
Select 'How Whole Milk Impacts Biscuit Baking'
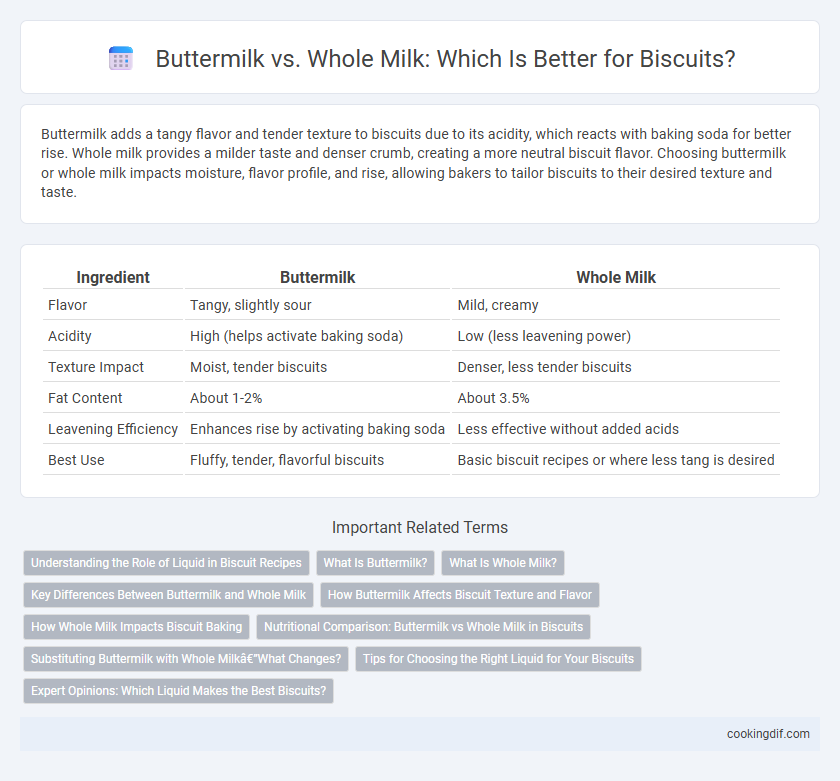click(x=137, y=627)
